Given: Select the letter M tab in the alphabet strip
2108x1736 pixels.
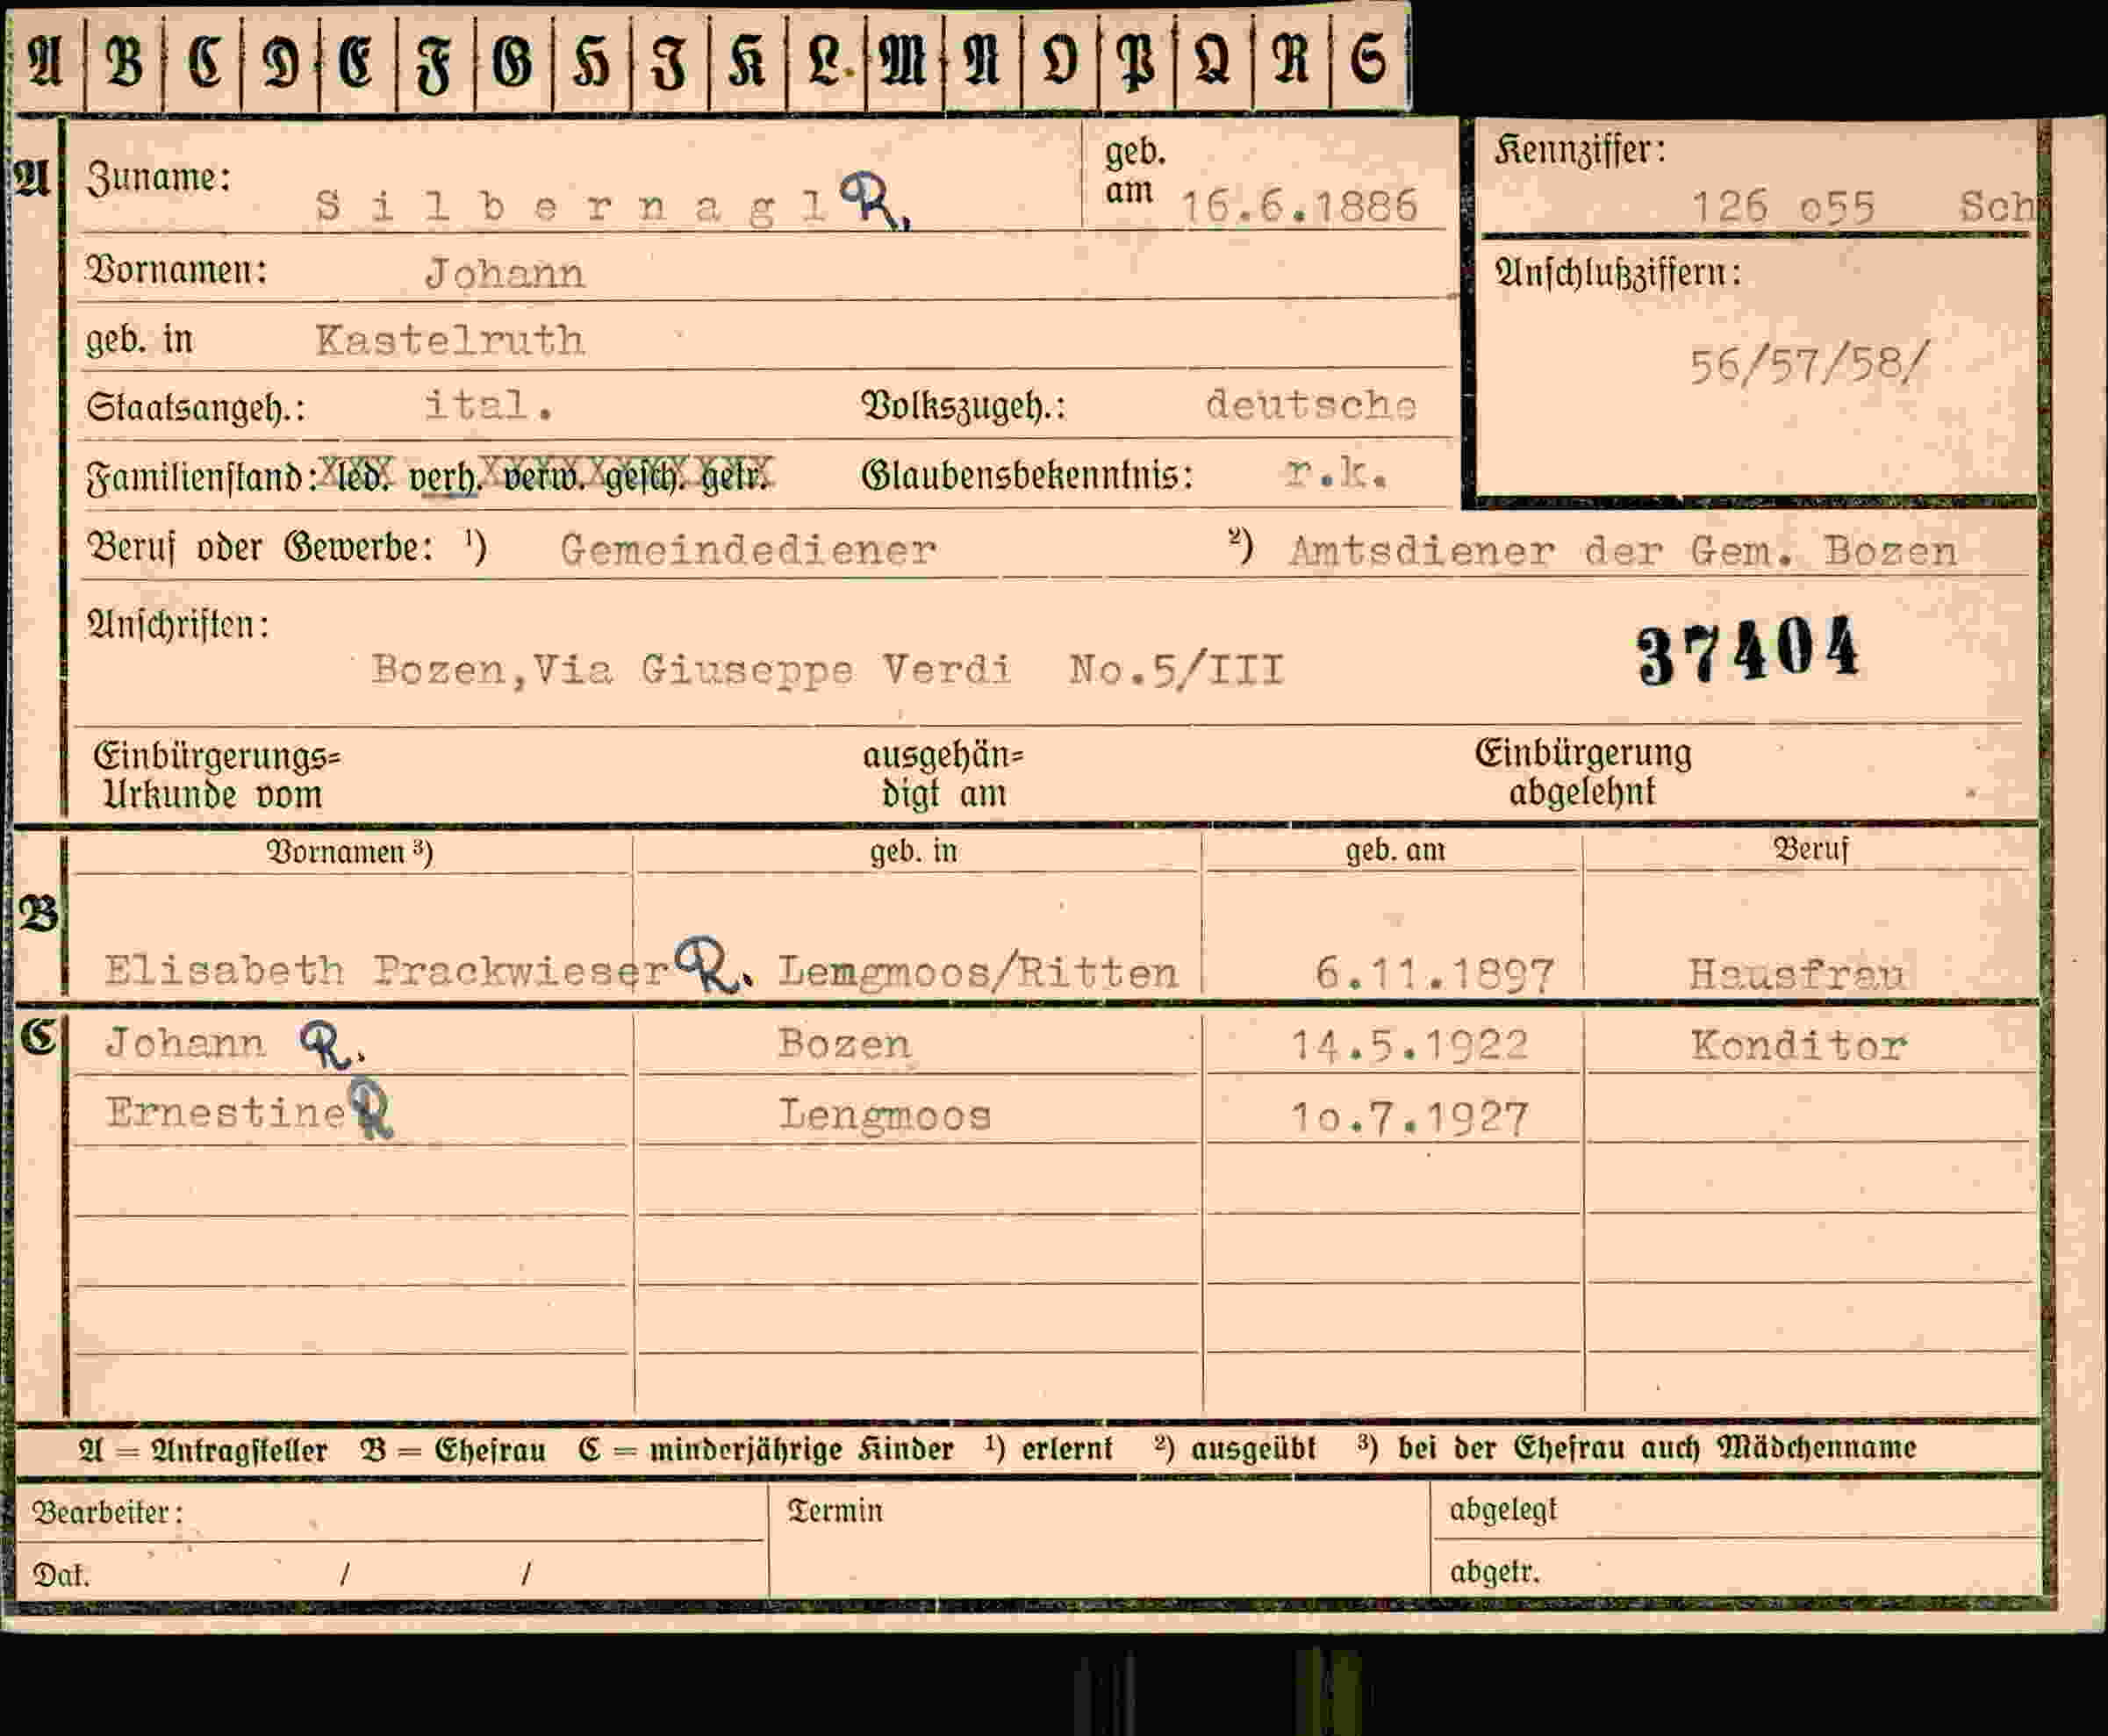Looking at the screenshot, I should [x=904, y=60].
